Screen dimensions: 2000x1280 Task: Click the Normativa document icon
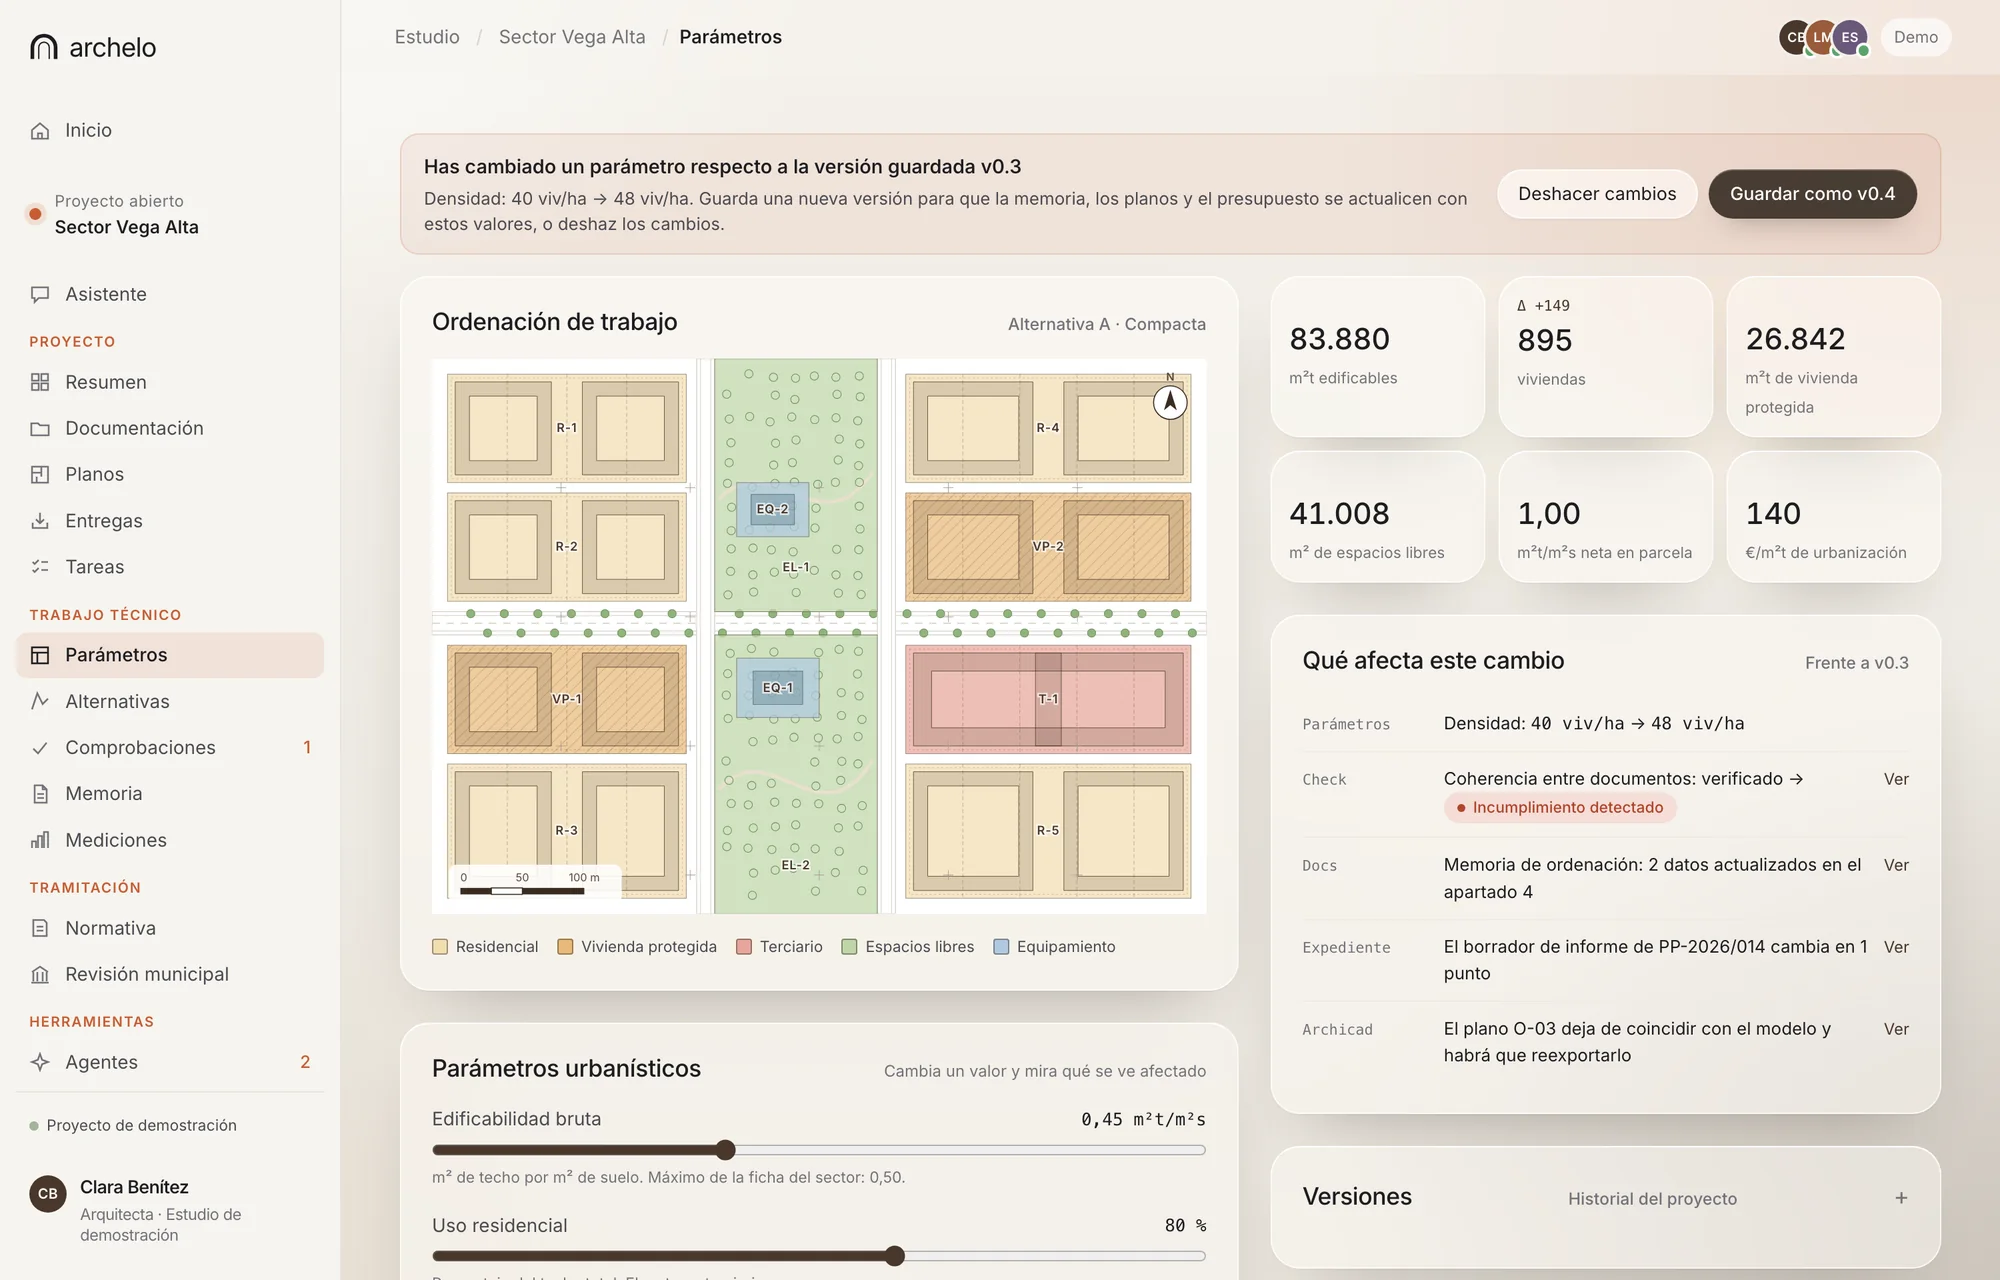(x=40, y=928)
